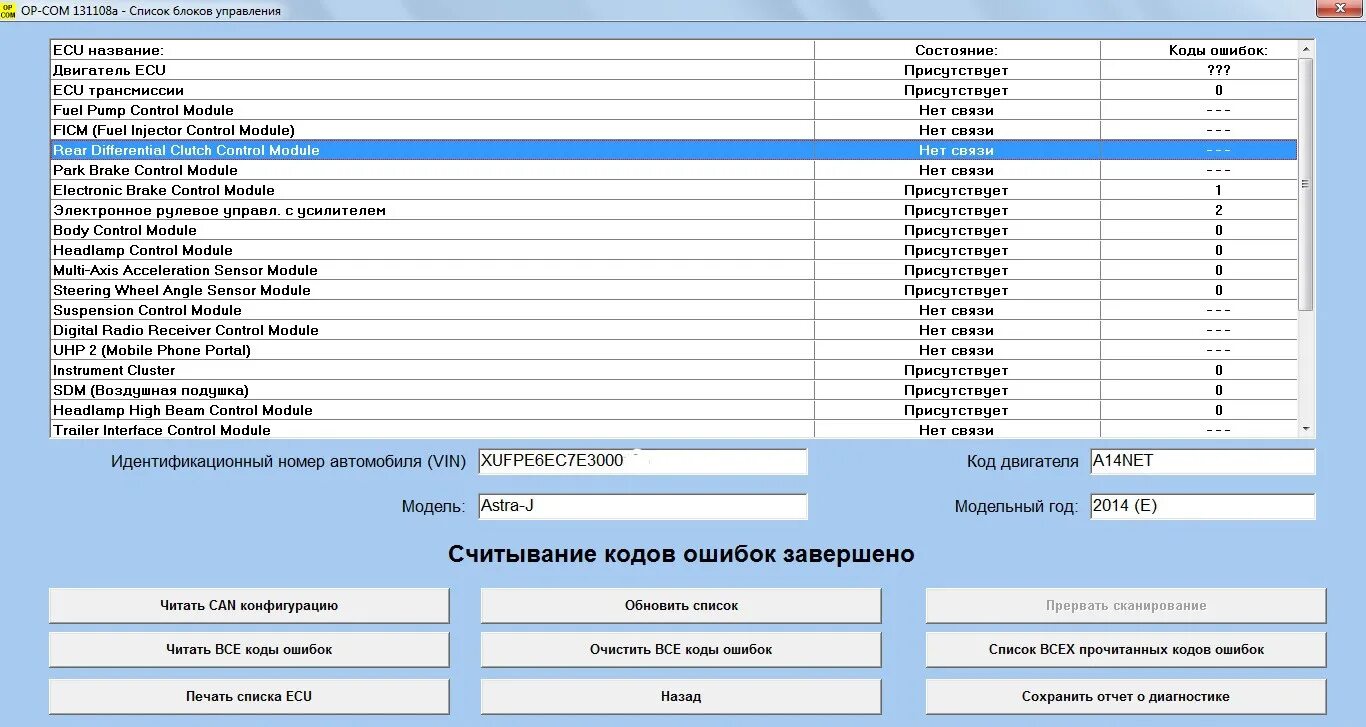
Task: Select 'Trailer Interface Control Module' row
Action: click(674, 430)
